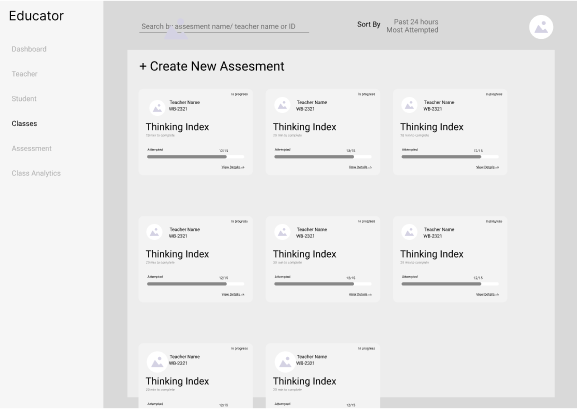577x409 pixels.
Task: Click + Create New Assesment
Action: [x=212, y=66]
